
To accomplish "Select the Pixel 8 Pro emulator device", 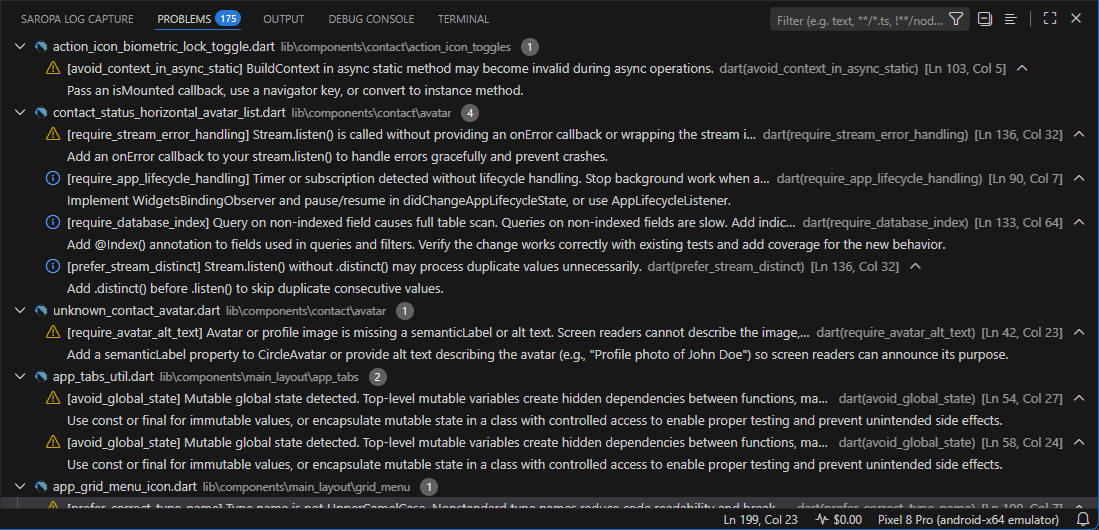I will [x=968, y=519].
